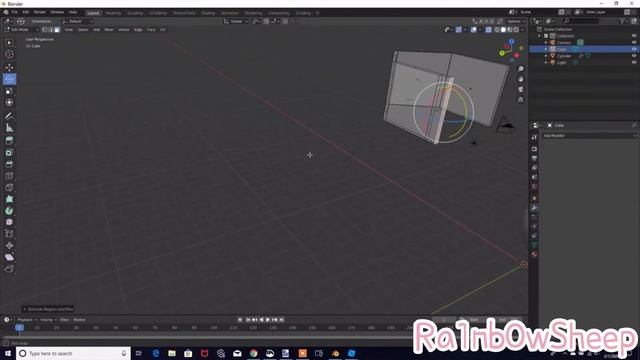Open the Face menu in viewport header
The height and width of the screenshot is (360, 640).
(x=151, y=30)
